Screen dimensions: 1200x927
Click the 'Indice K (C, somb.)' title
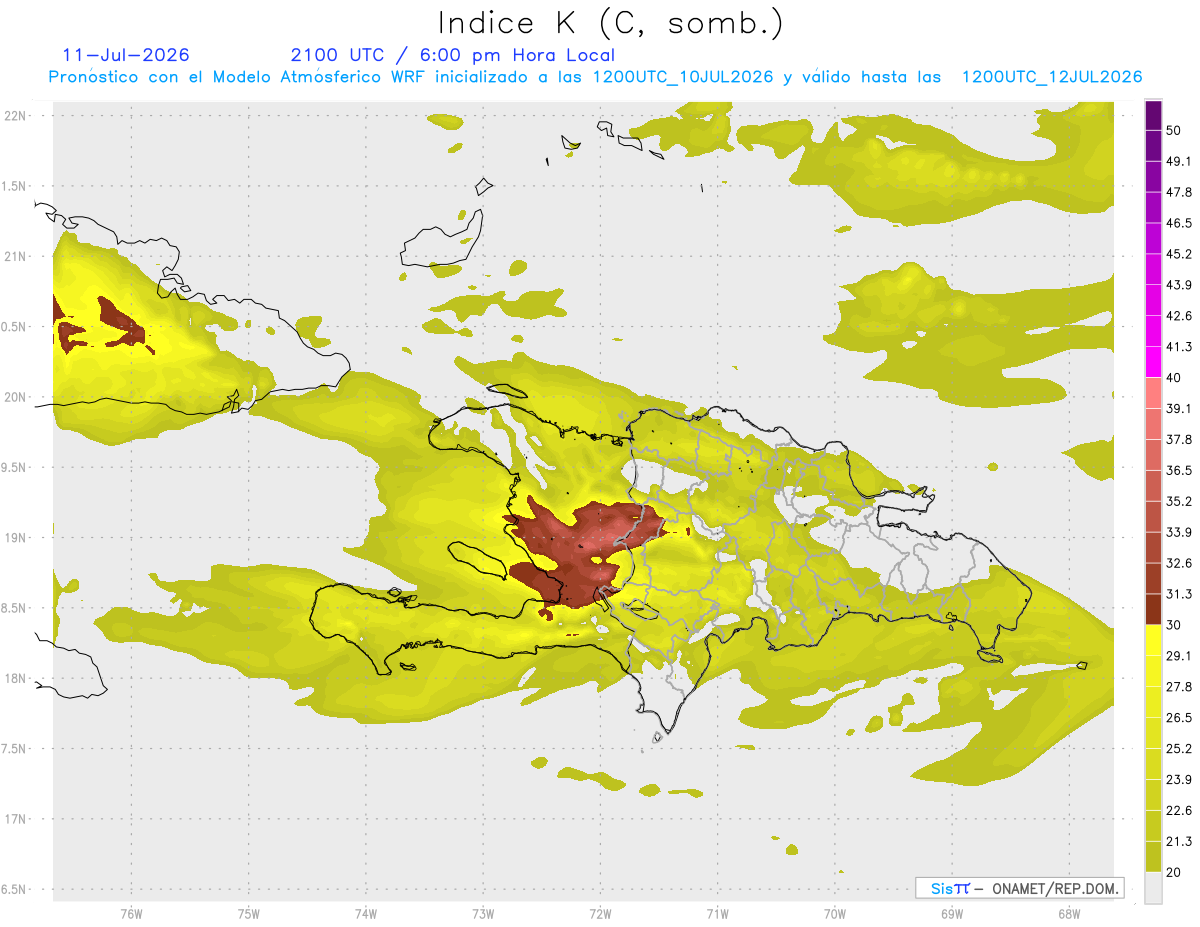click(x=611, y=23)
